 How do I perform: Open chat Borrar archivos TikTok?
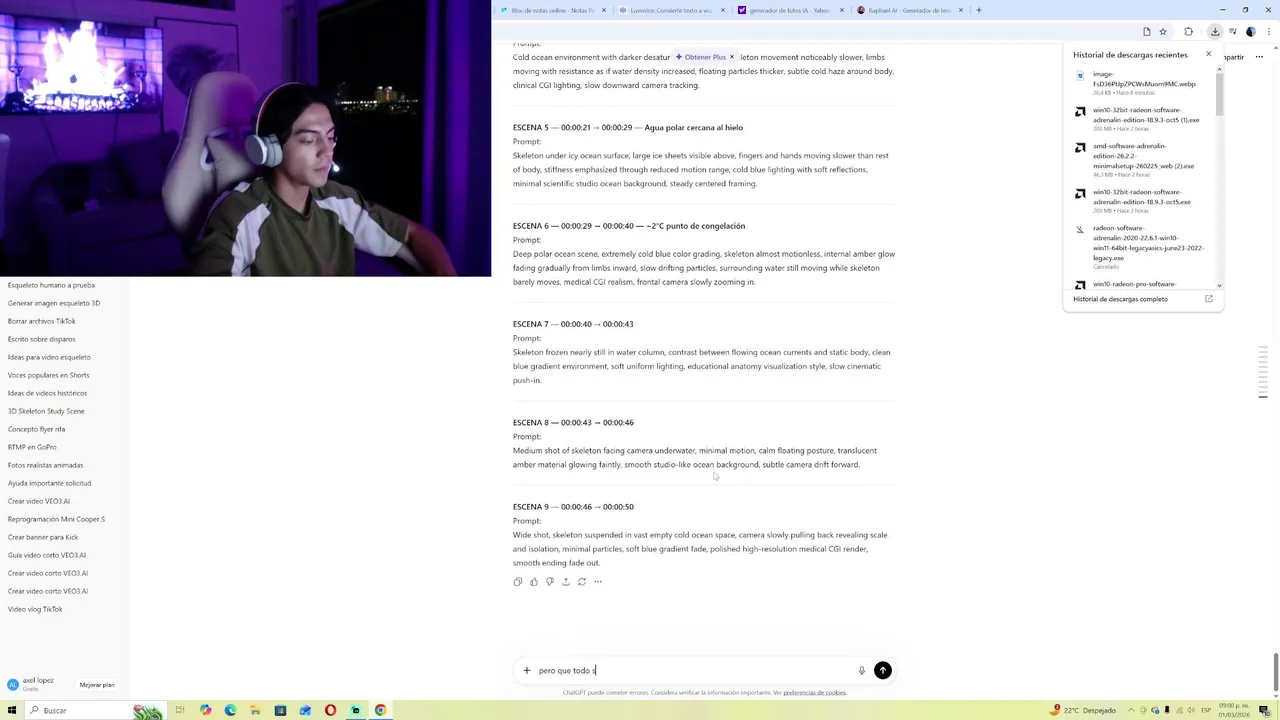pos(42,321)
